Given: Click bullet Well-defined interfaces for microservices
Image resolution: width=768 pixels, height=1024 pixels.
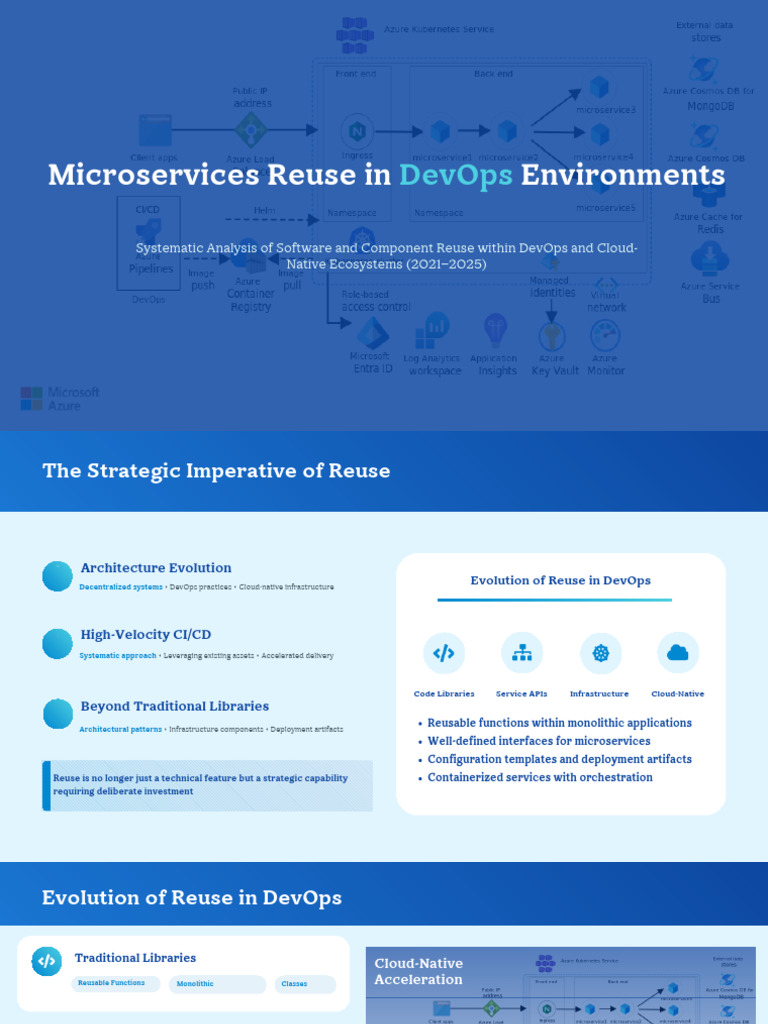Looking at the screenshot, I should click(539, 741).
